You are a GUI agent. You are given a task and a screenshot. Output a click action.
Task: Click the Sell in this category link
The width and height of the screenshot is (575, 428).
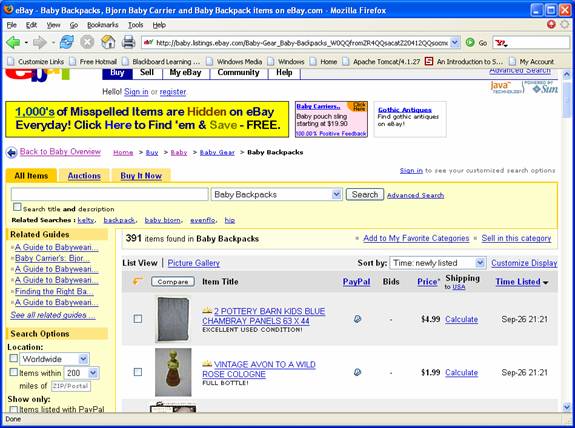point(516,238)
